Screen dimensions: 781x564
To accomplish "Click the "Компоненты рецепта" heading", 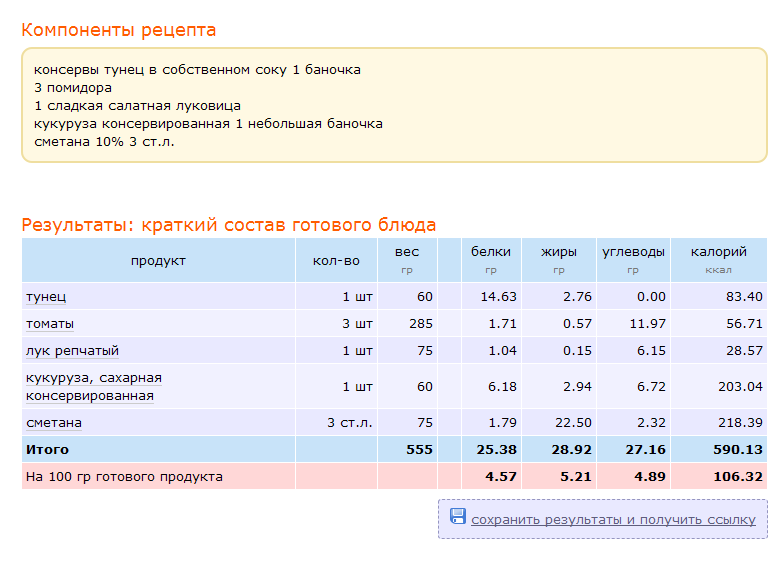I will (119, 30).
